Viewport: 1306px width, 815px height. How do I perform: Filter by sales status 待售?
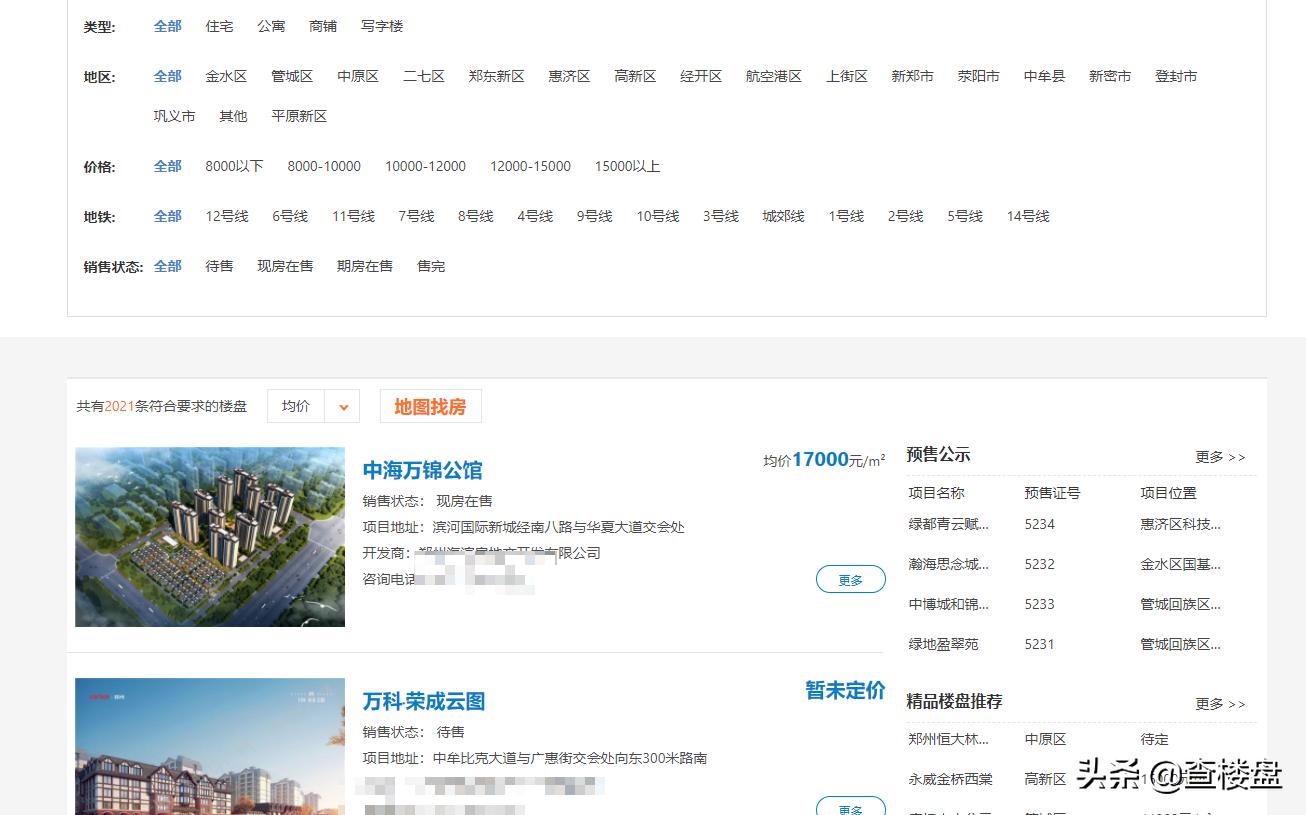(219, 265)
